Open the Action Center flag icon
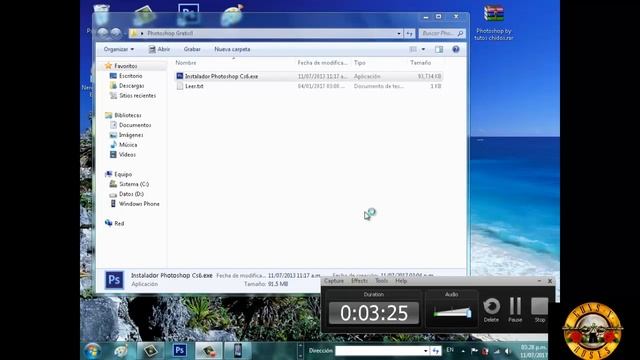This screenshot has width=640, height=360. click(x=474, y=351)
